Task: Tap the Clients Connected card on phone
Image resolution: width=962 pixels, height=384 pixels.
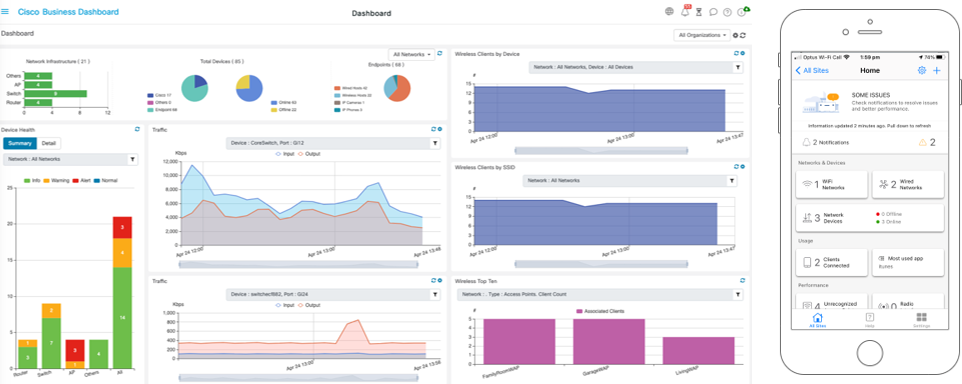Action: pos(831,263)
